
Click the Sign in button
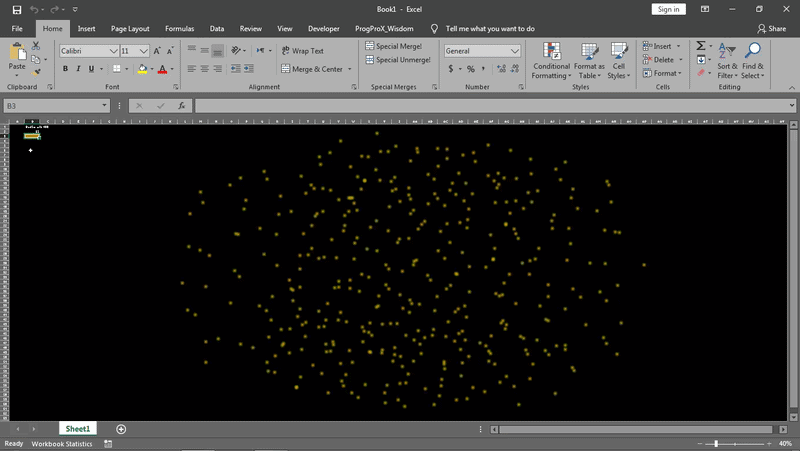pyautogui.click(x=668, y=9)
